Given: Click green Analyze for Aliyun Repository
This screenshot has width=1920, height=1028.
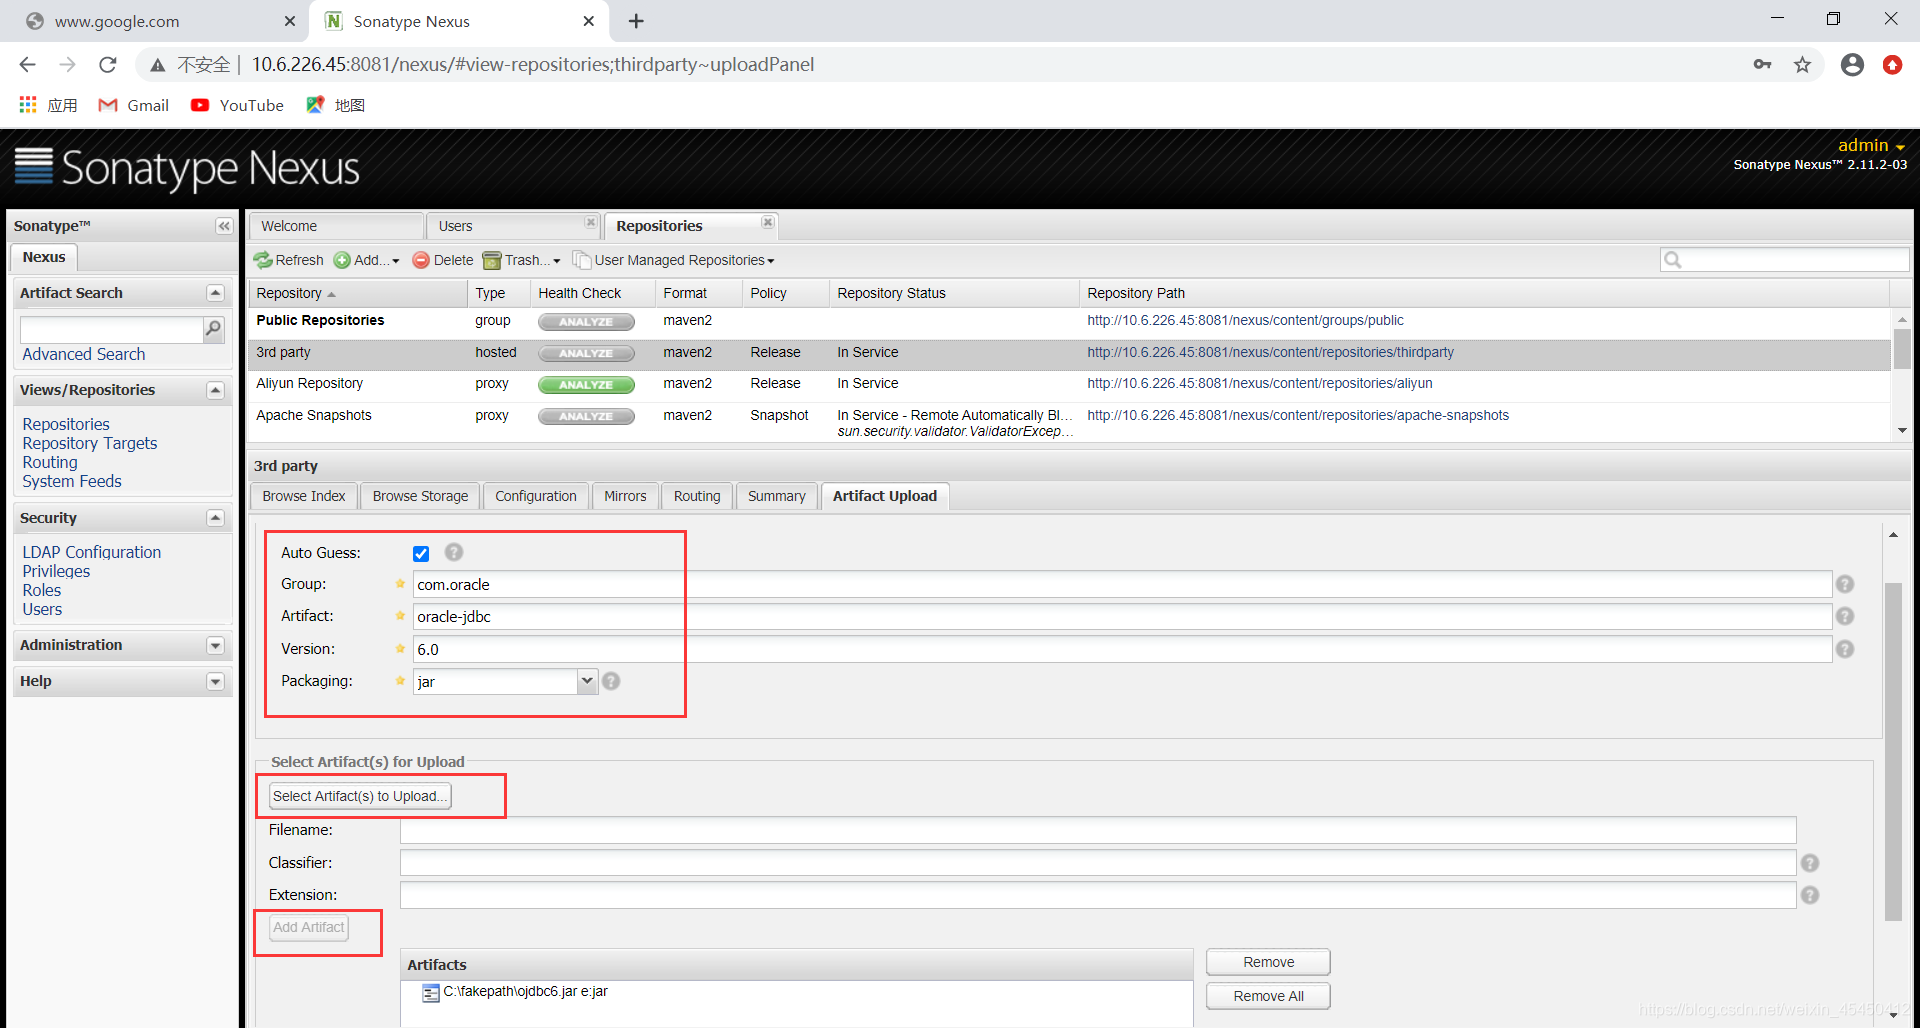Looking at the screenshot, I should click(x=586, y=385).
